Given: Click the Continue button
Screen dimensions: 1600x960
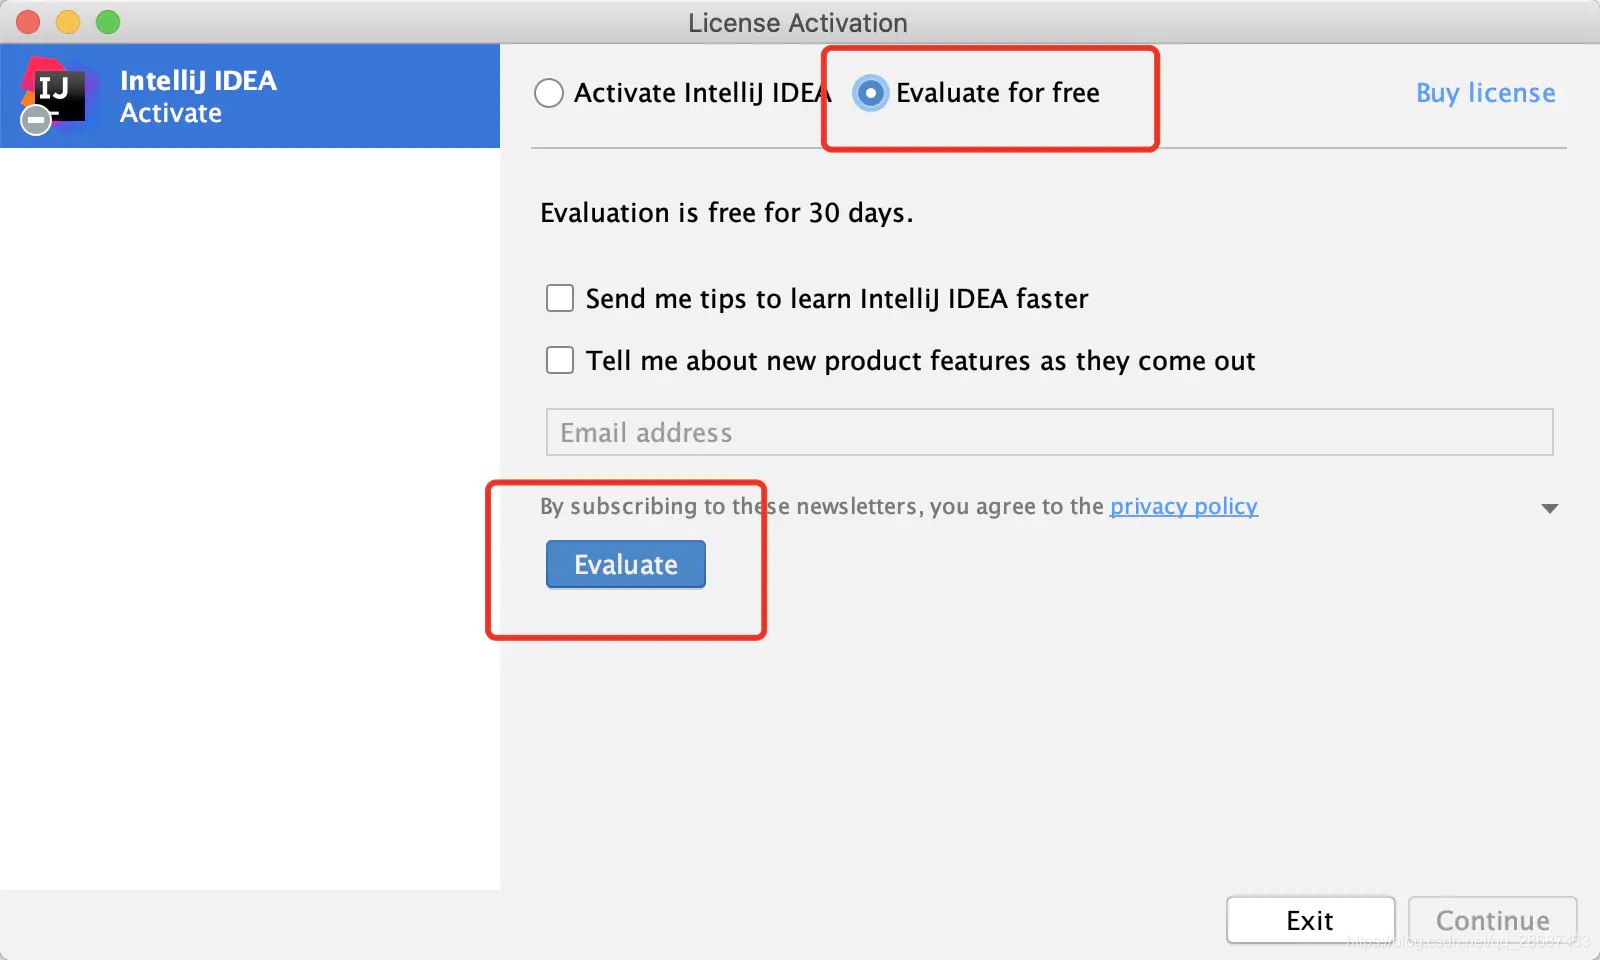Looking at the screenshot, I should (1492, 920).
